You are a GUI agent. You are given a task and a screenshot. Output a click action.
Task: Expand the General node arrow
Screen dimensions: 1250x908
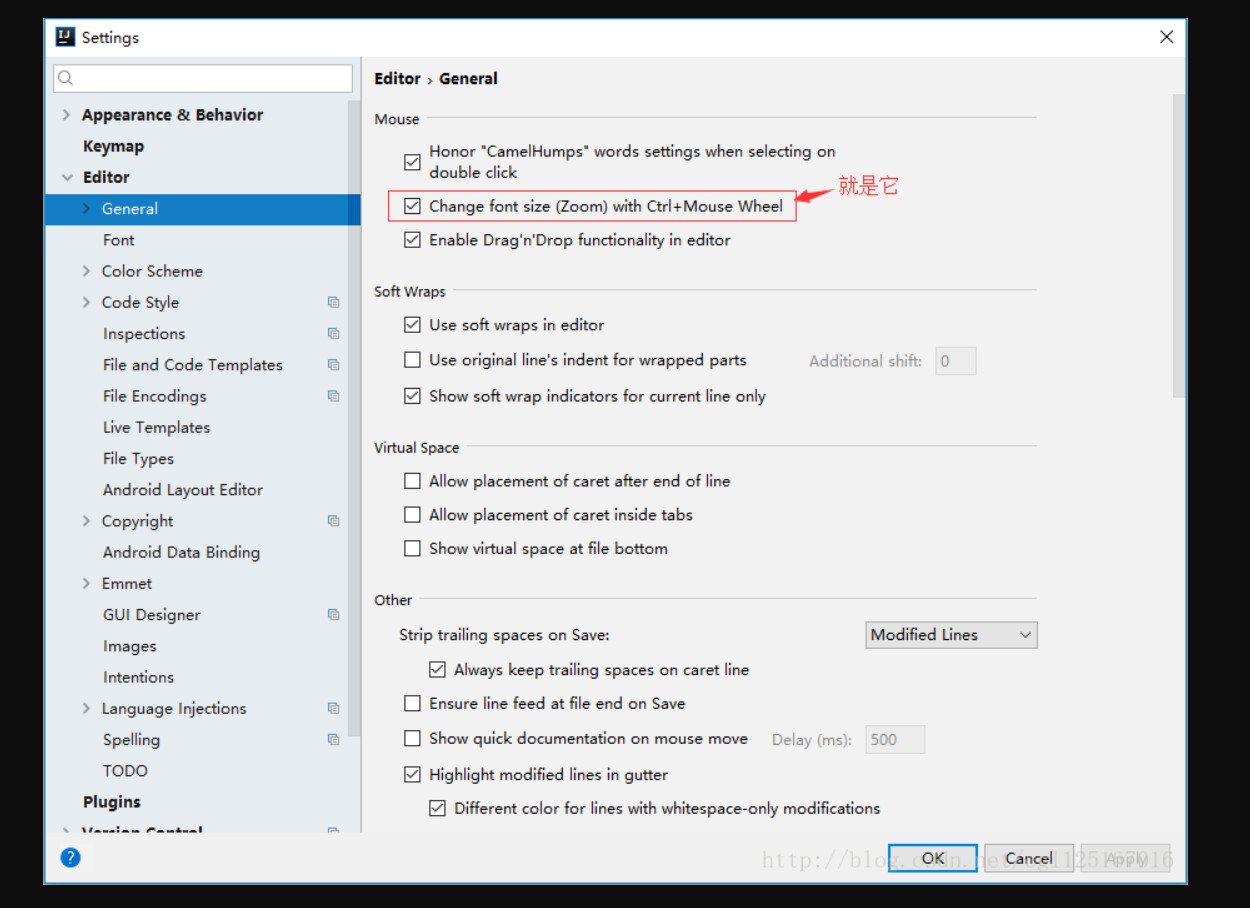tap(86, 208)
